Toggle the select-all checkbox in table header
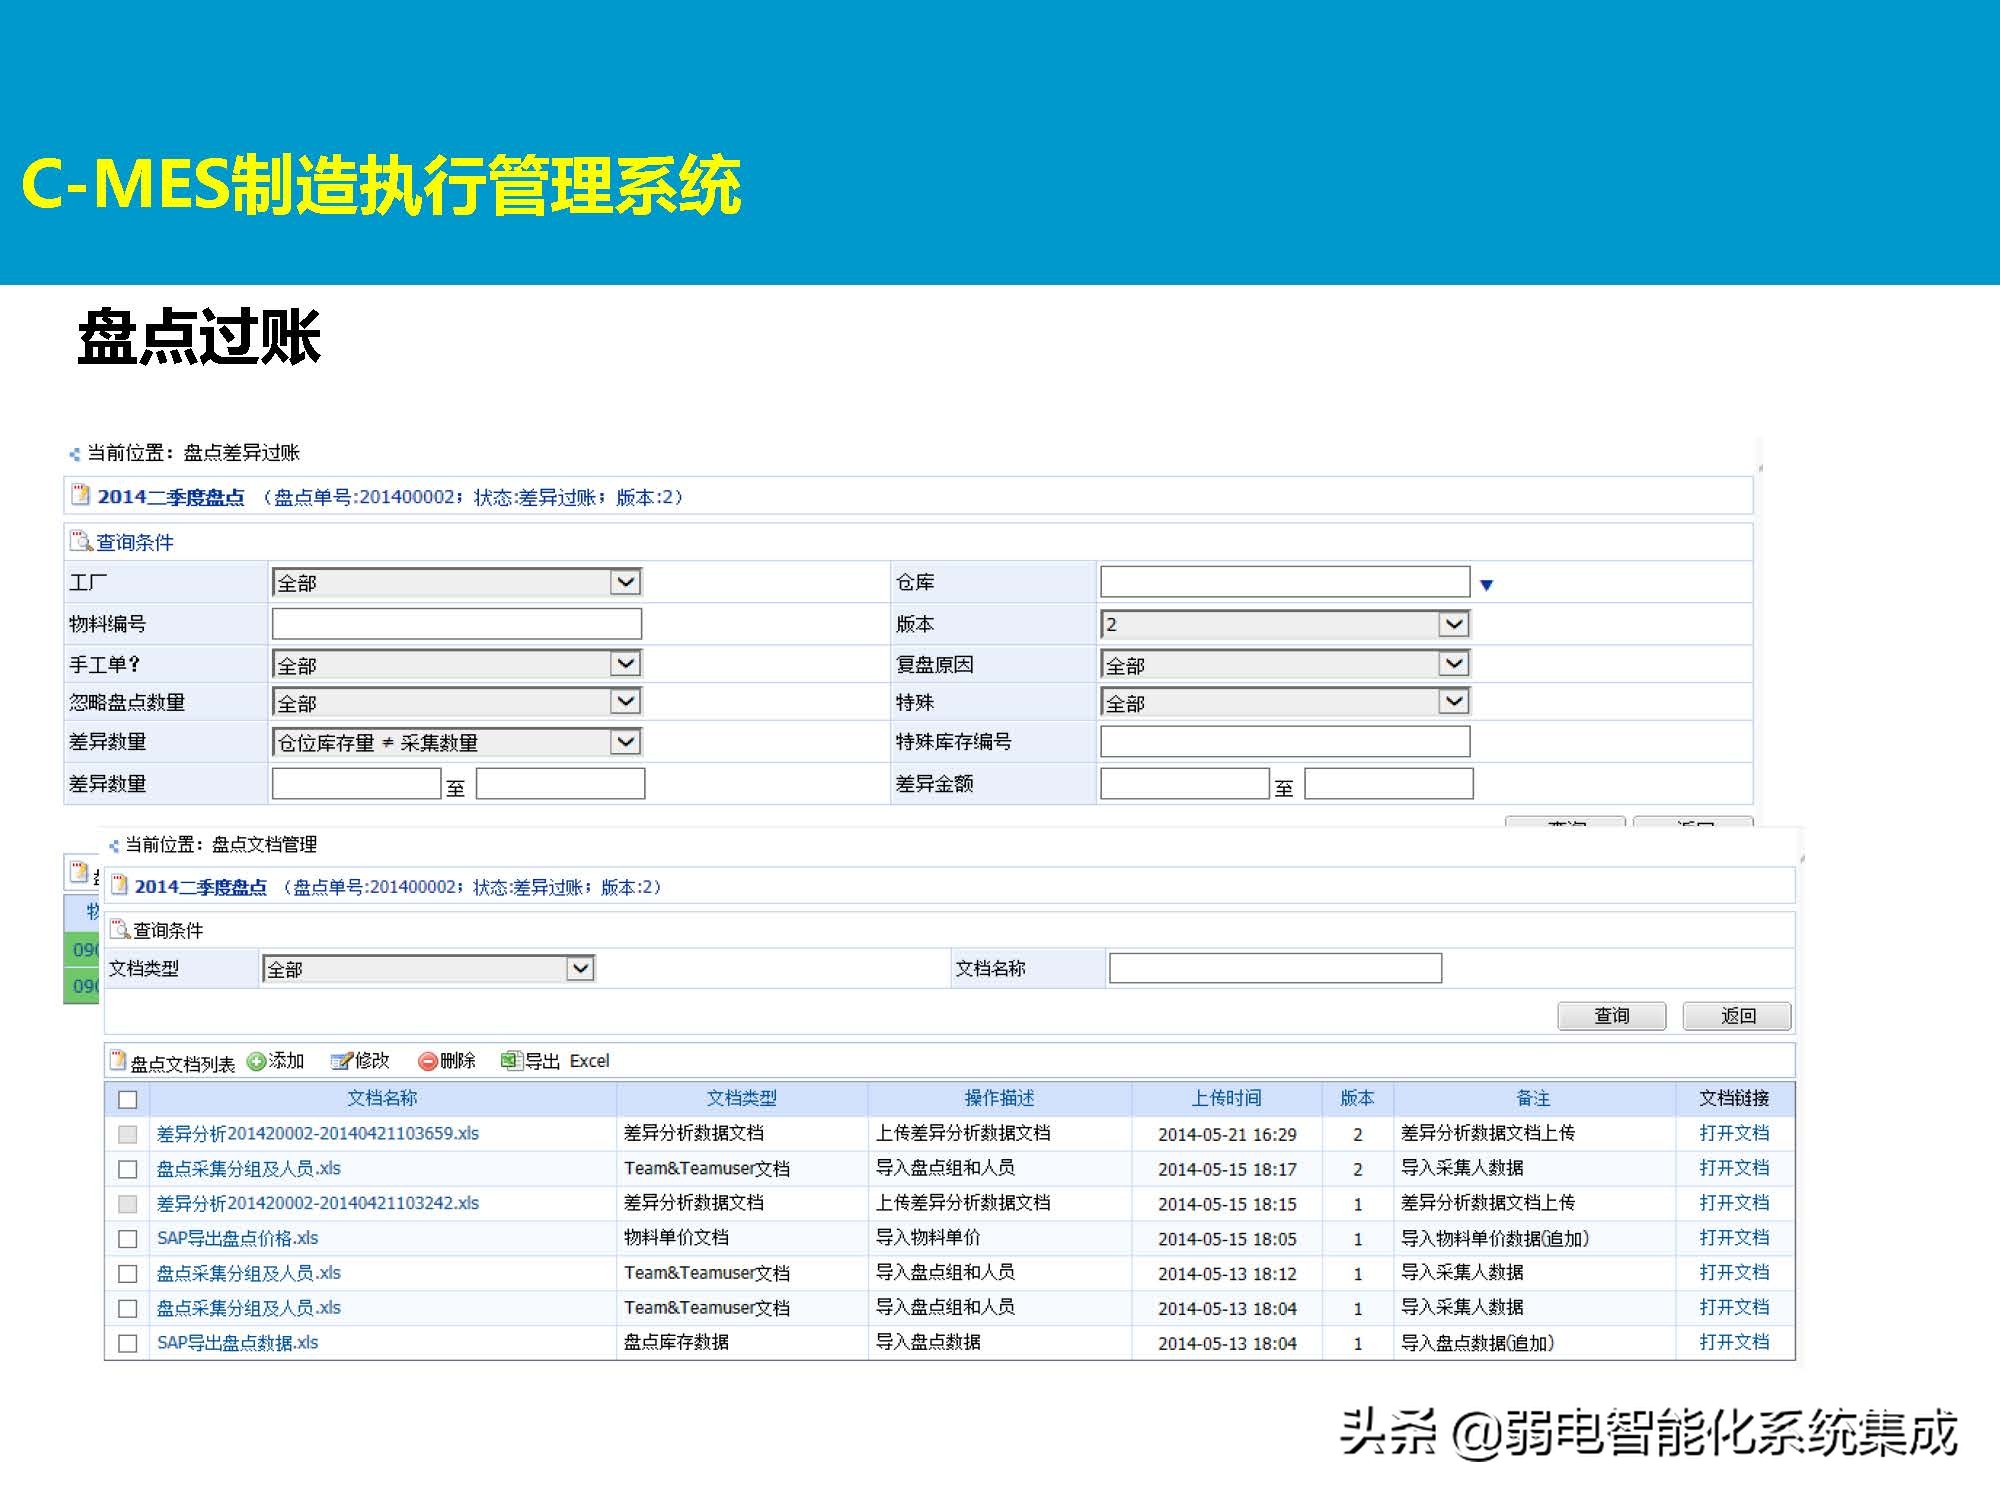This screenshot has width=2000, height=1500. tap(128, 1099)
